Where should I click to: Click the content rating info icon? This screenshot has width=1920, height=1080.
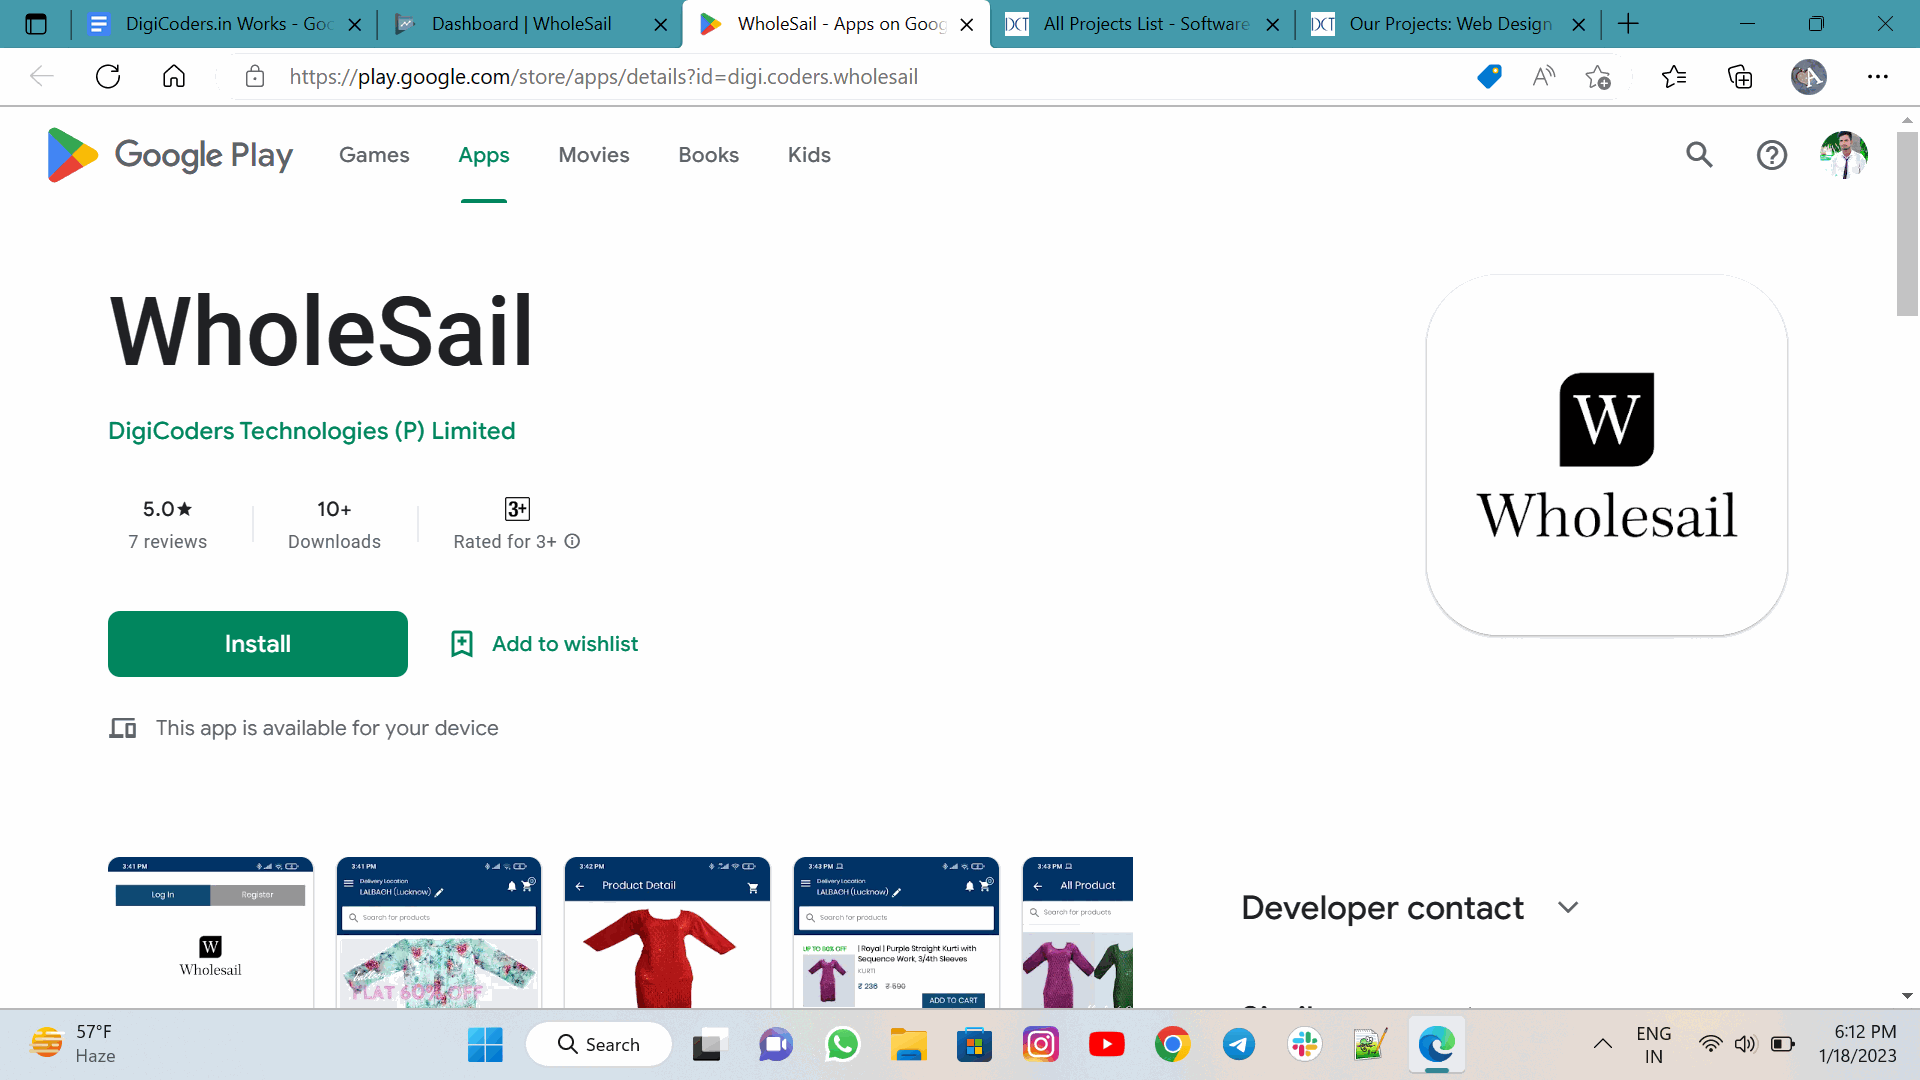point(572,541)
